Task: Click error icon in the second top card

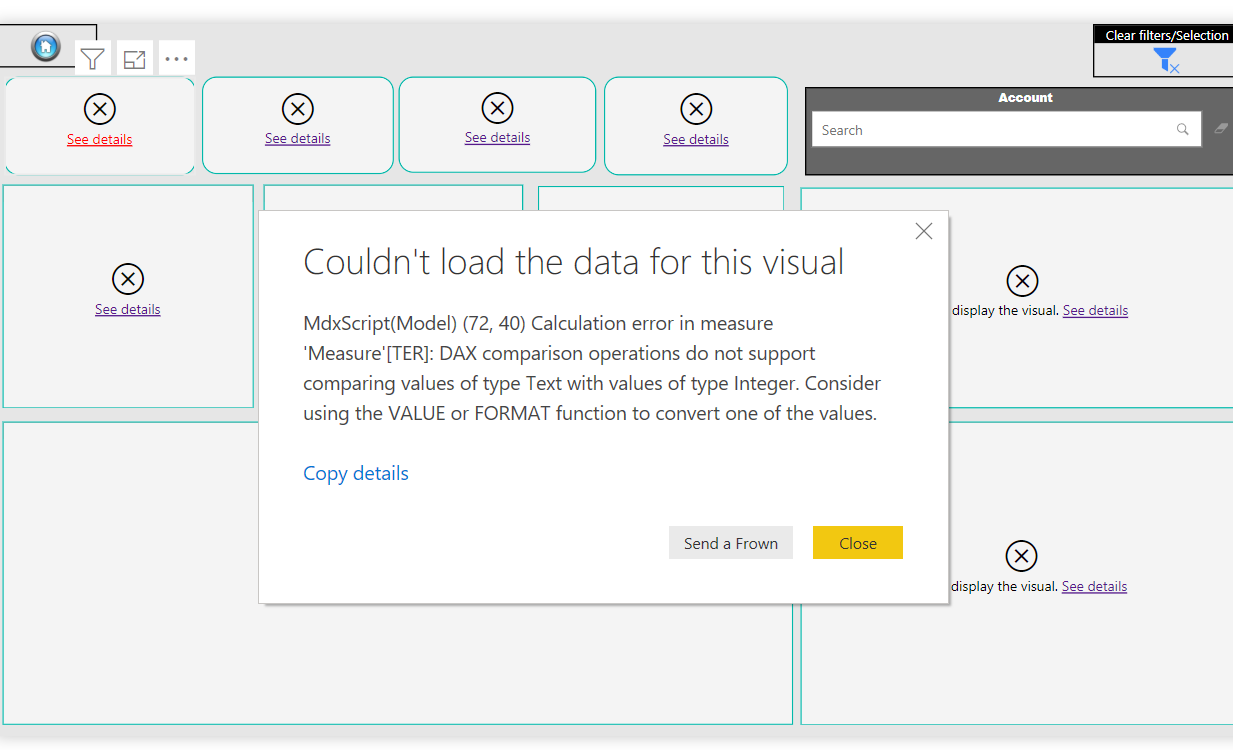Action: tap(298, 109)
